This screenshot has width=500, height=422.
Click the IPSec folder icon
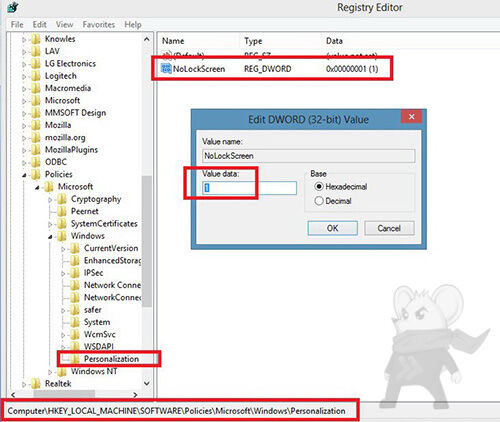coord(75,273)
